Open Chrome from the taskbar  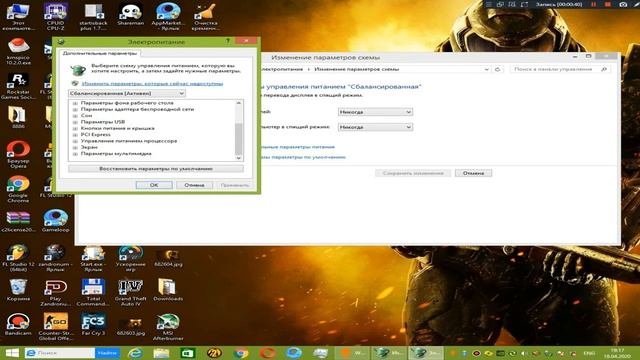coord(241,353)
